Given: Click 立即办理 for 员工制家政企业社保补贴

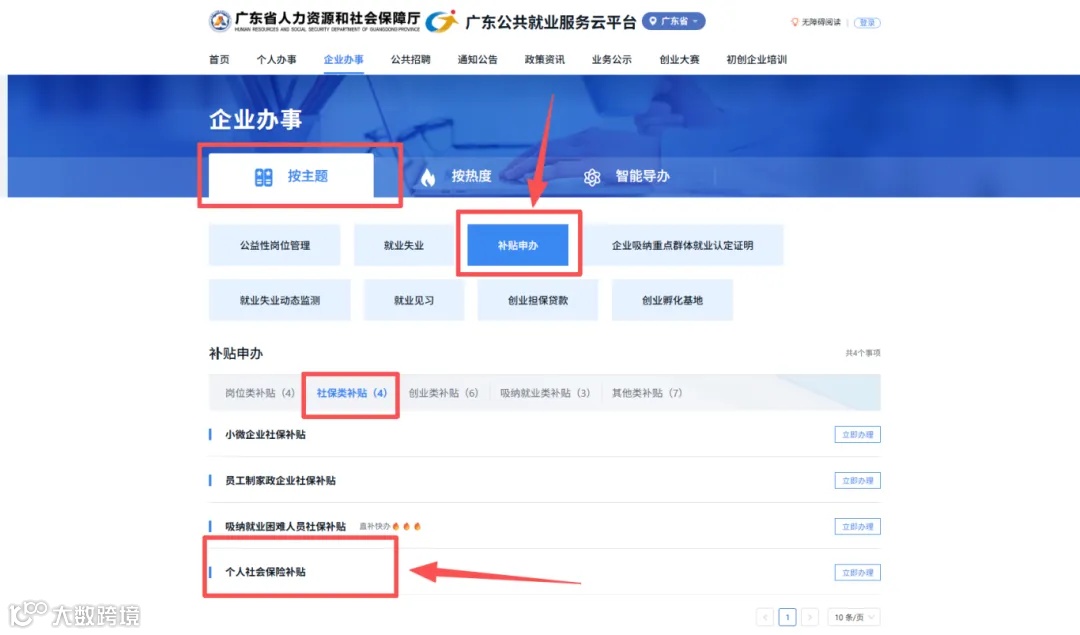Looking at the screenshot, I should 858,481.
